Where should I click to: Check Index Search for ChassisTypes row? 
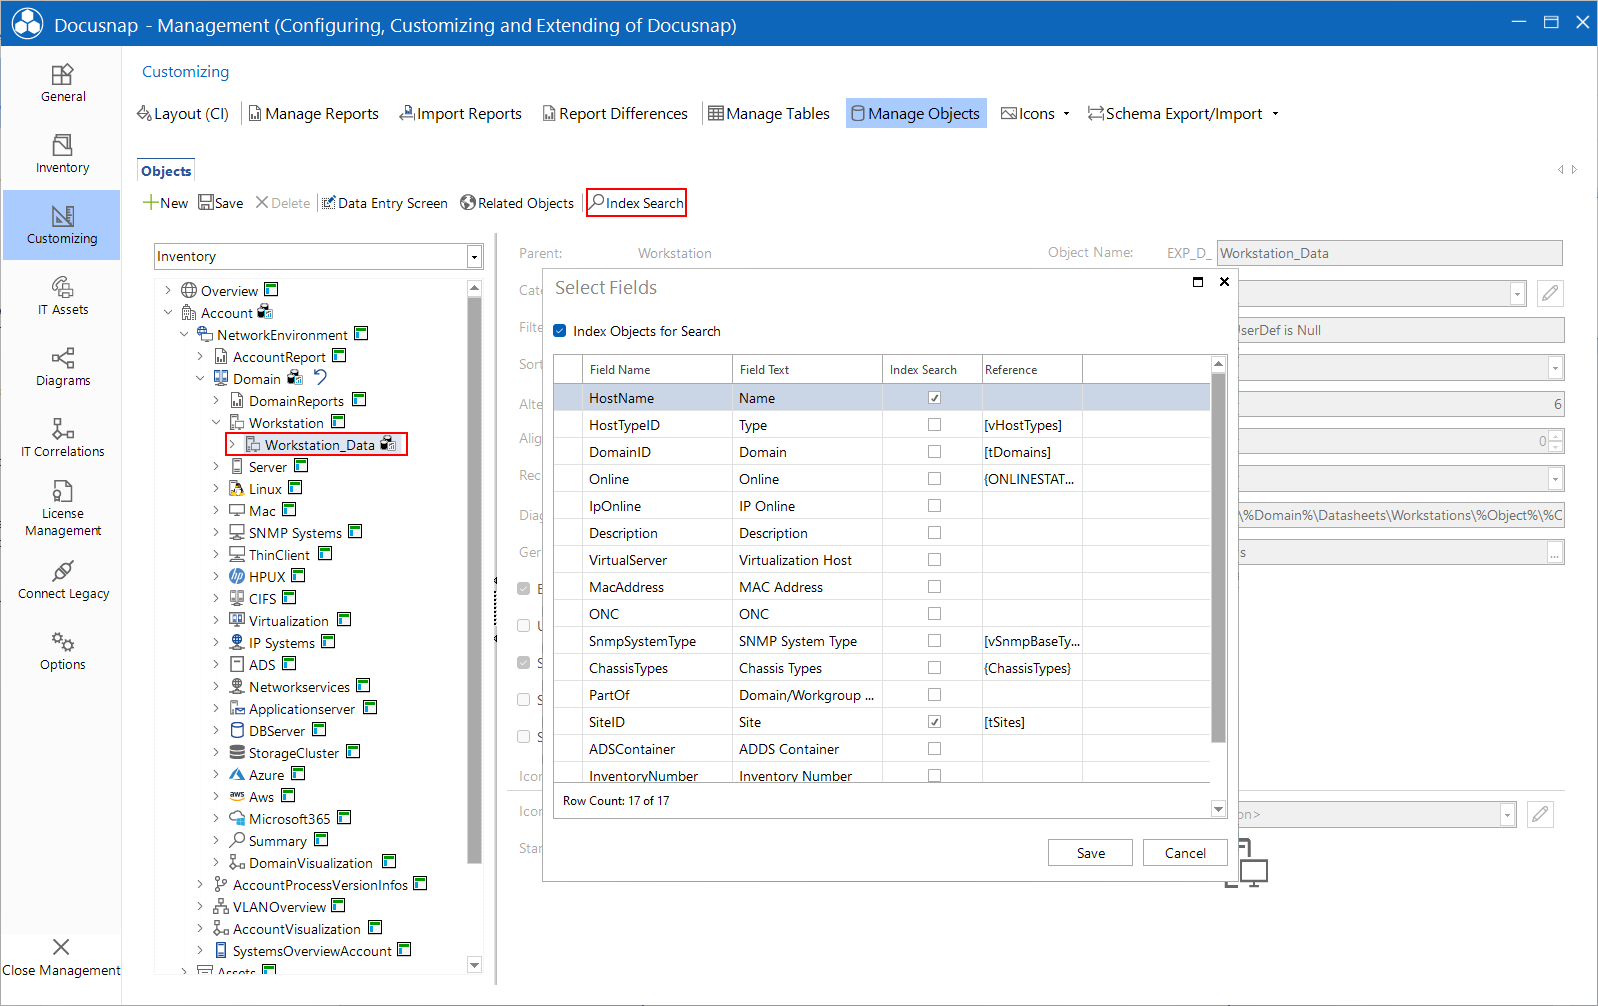934,668
